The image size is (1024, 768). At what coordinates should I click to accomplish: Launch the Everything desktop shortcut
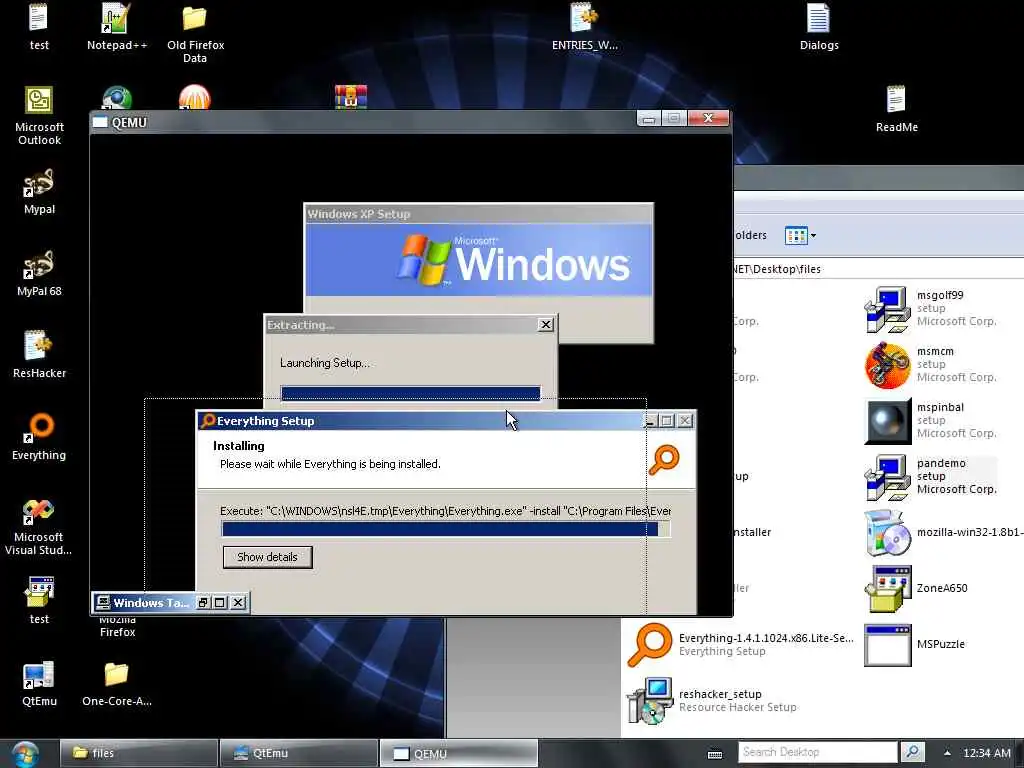click(x=39, y=437)
